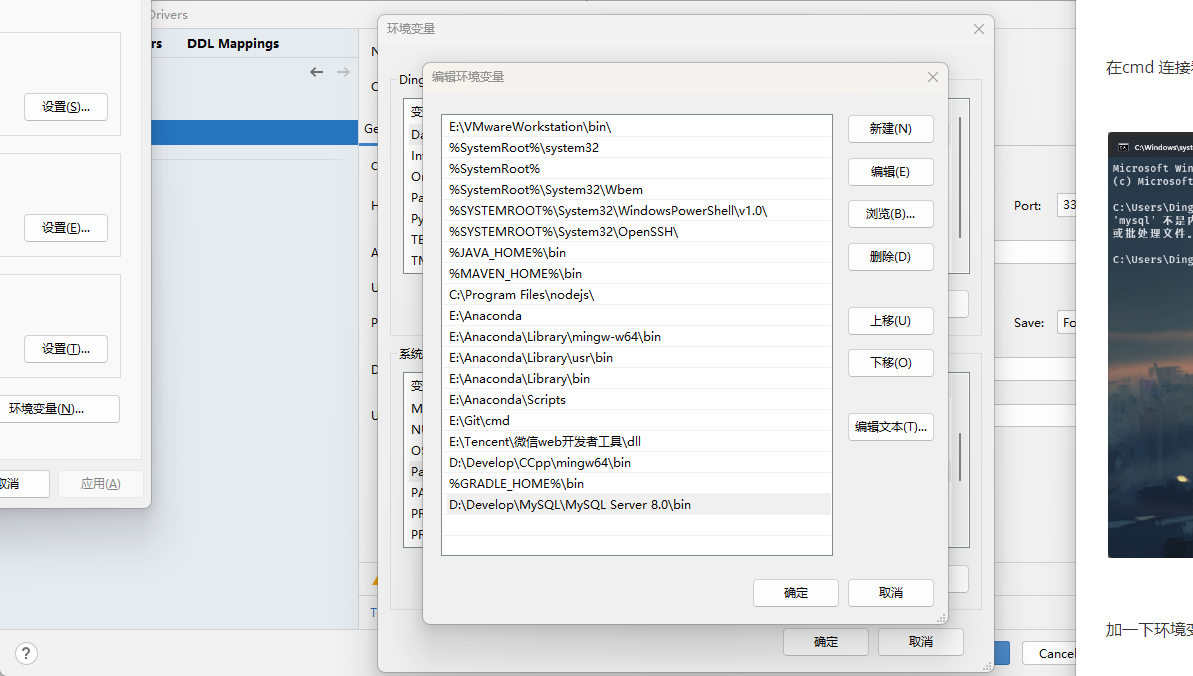
Task: Select the MySQL Server 8.0 bin path entry
Action: click(568, 504)
